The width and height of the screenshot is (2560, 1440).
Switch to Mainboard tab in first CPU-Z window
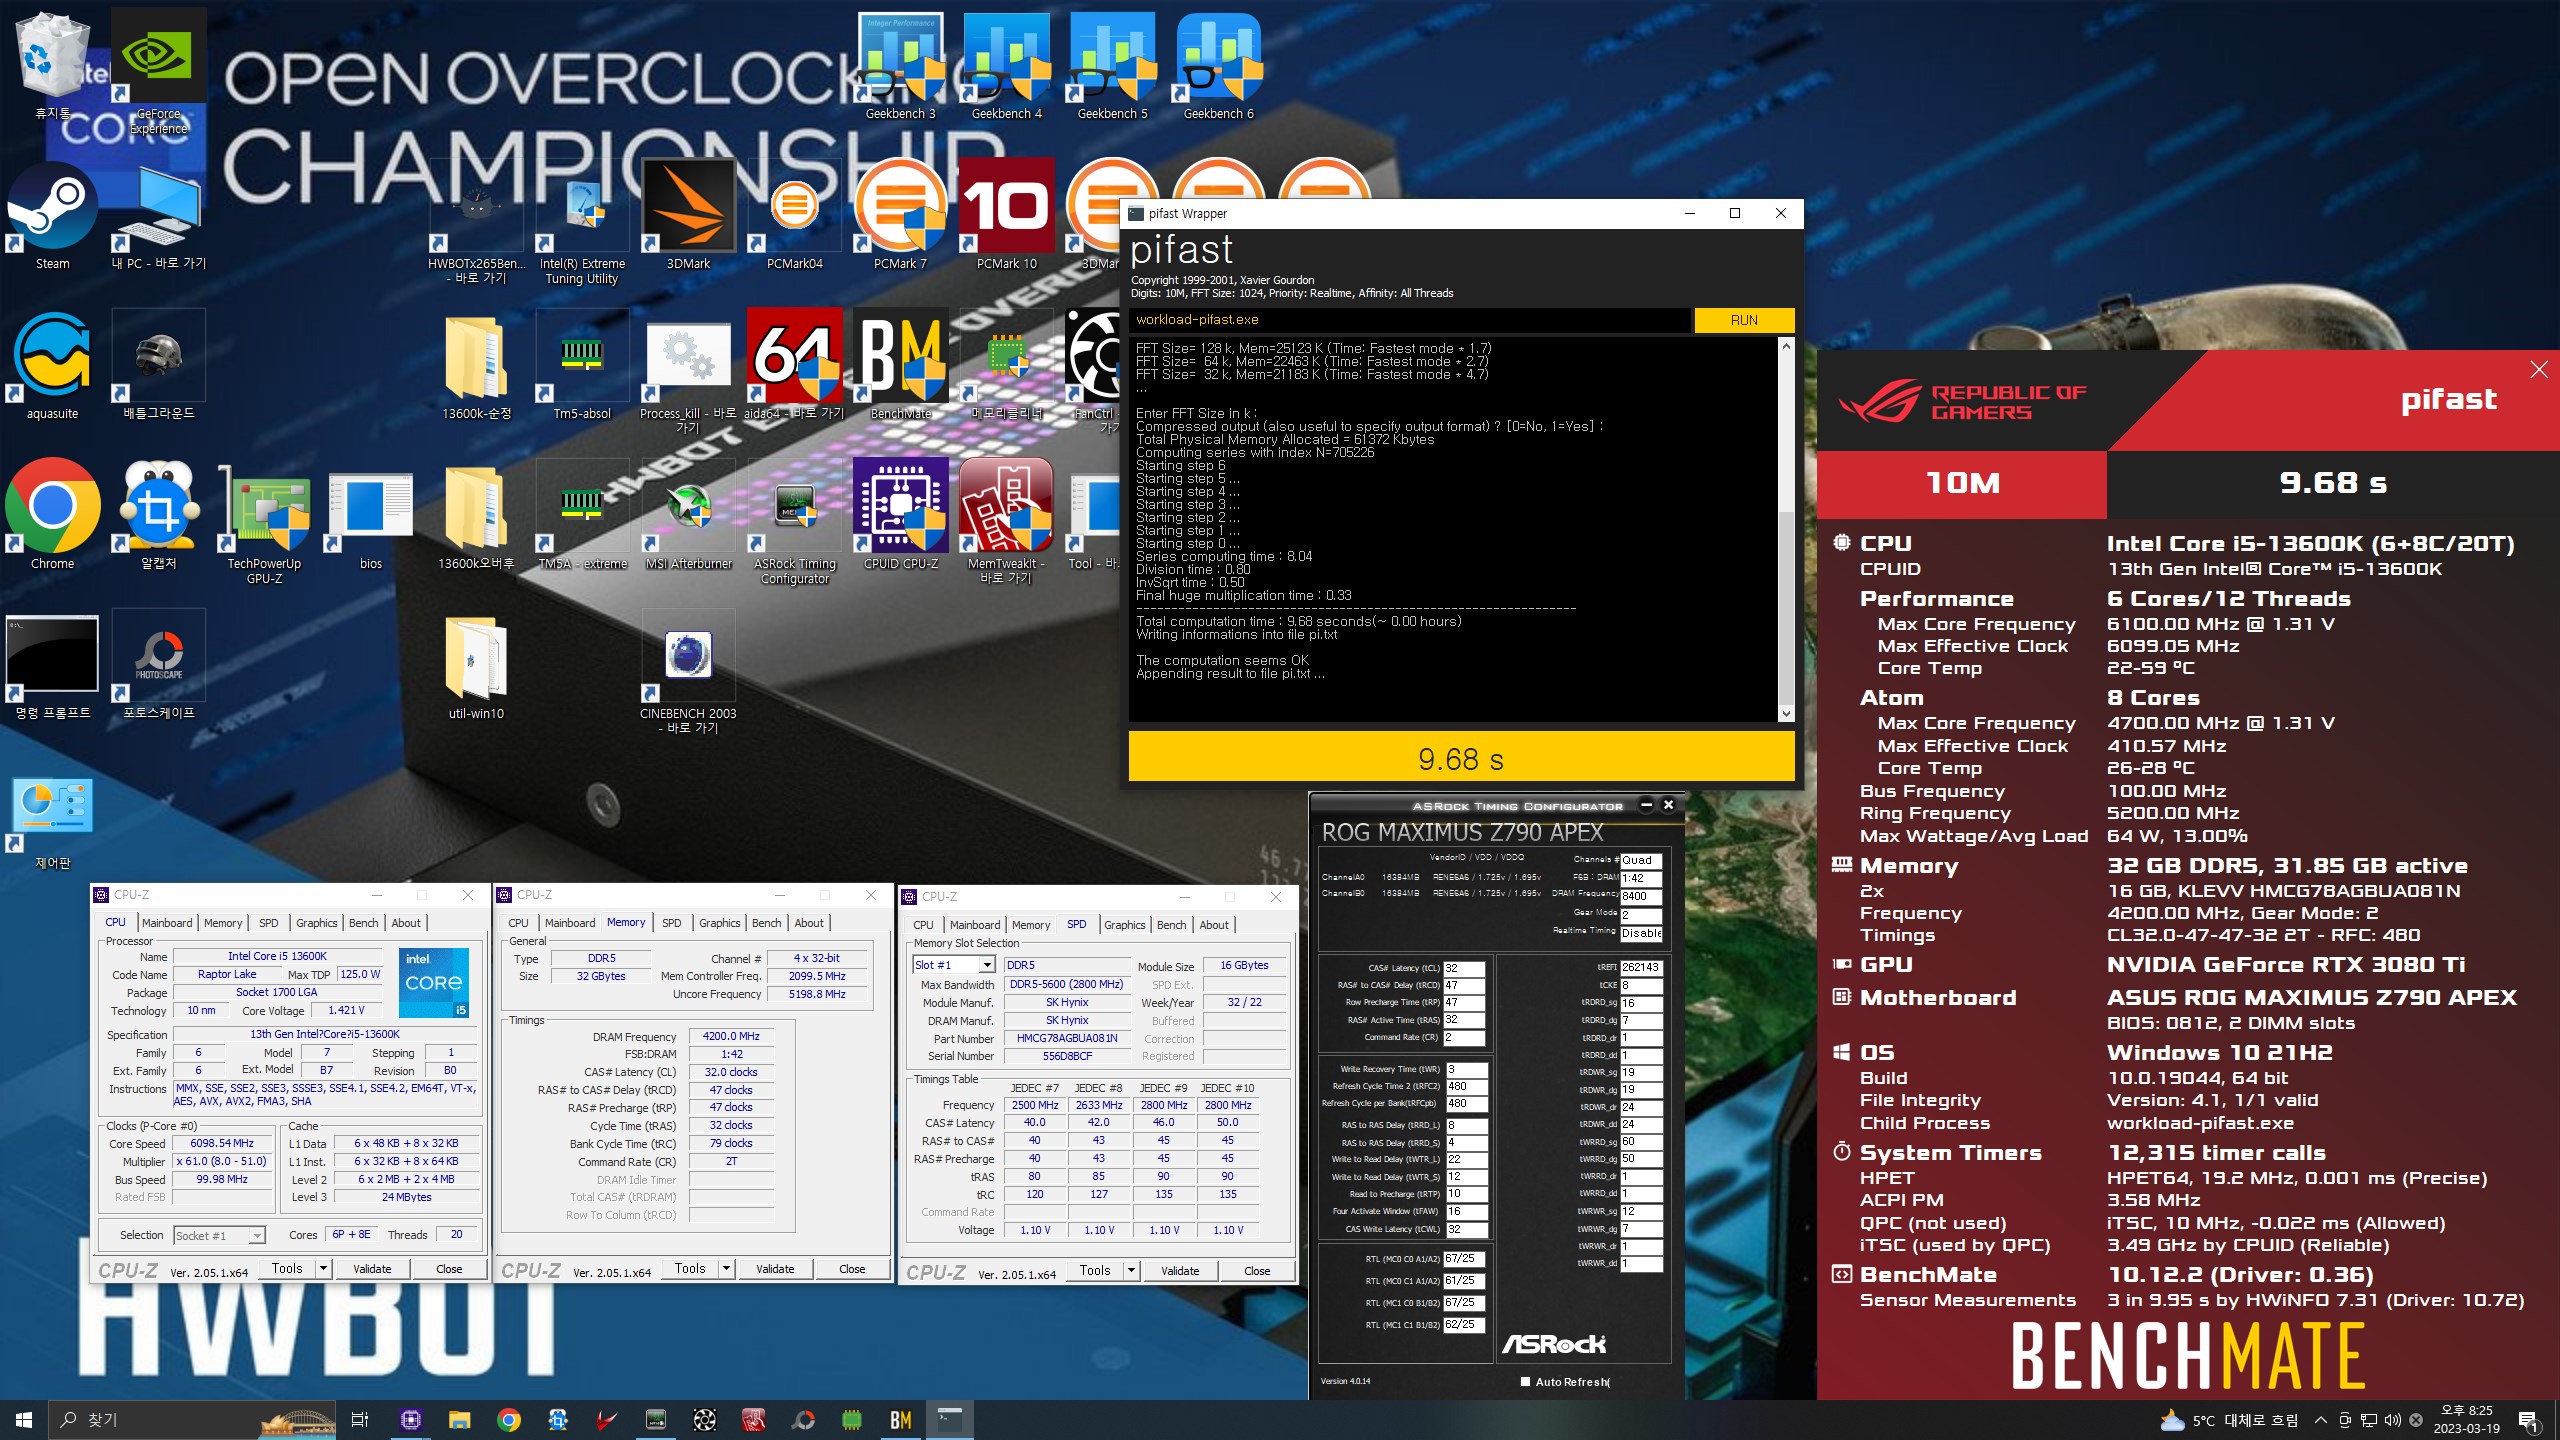(167, 923)
